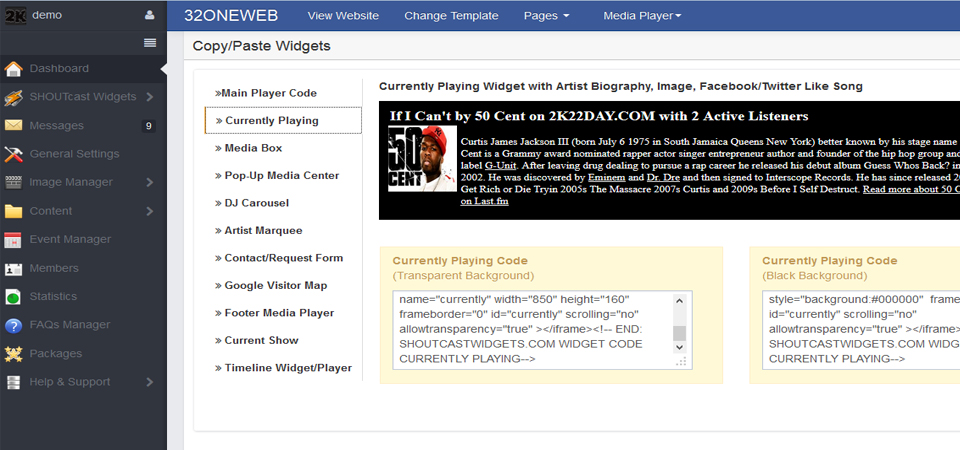Image resolution: width=960 pixels, height=450 pixels.
Task: Click the General Settings tools icon
Action: point(13,154)
